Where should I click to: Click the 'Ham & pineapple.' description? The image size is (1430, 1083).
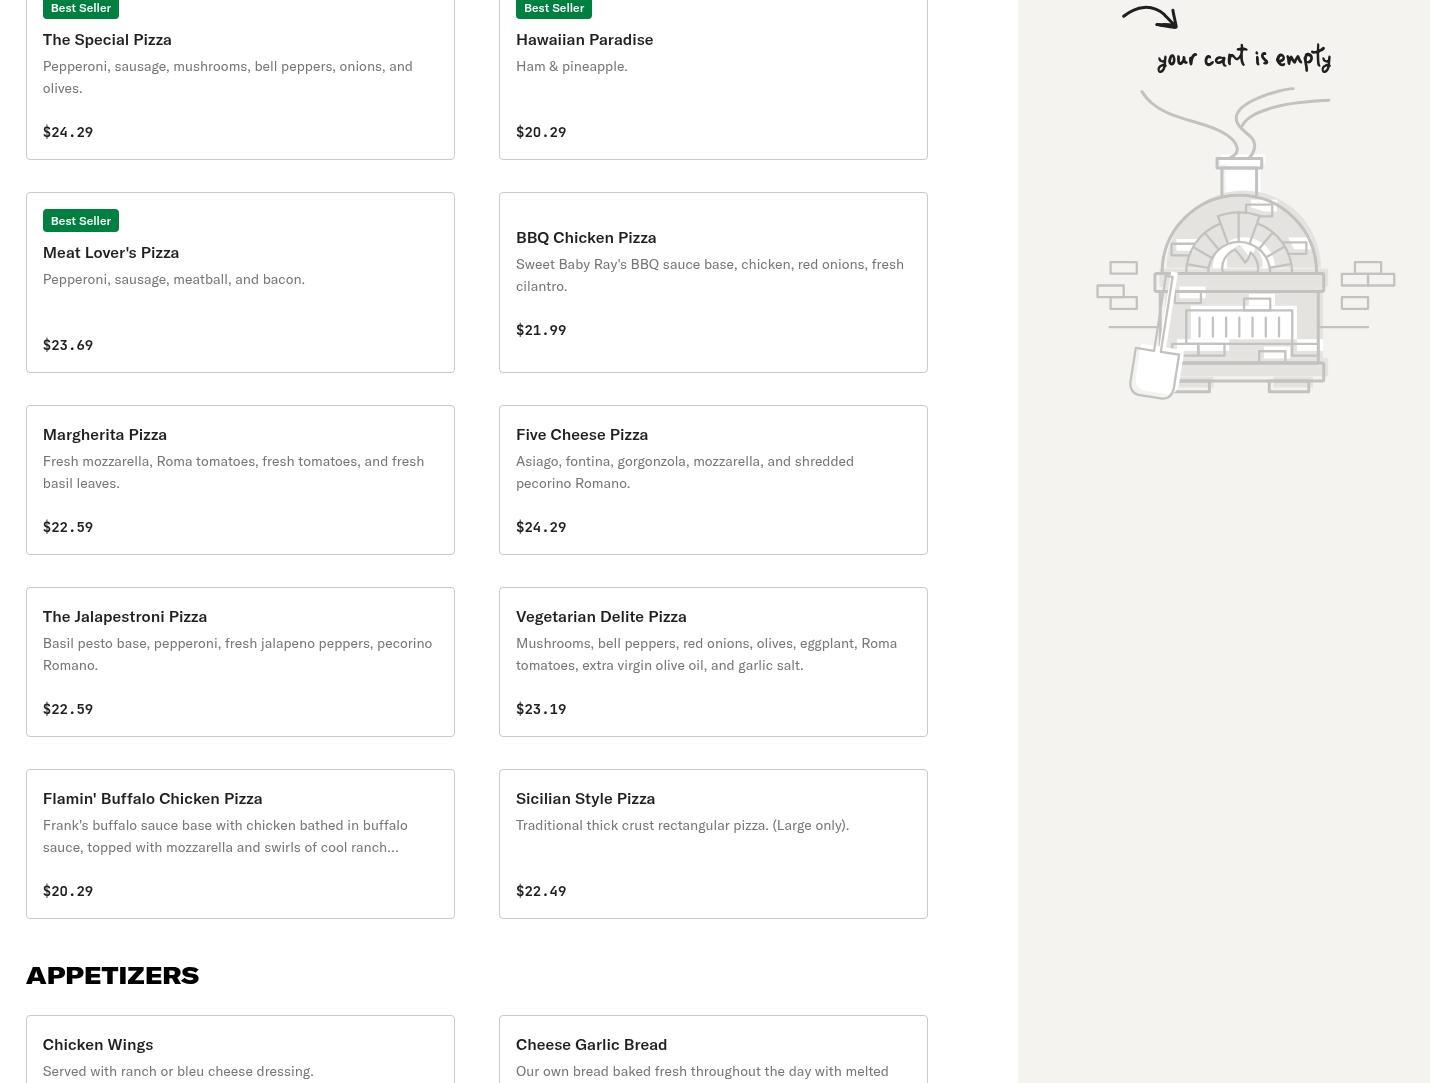point(572,66)
